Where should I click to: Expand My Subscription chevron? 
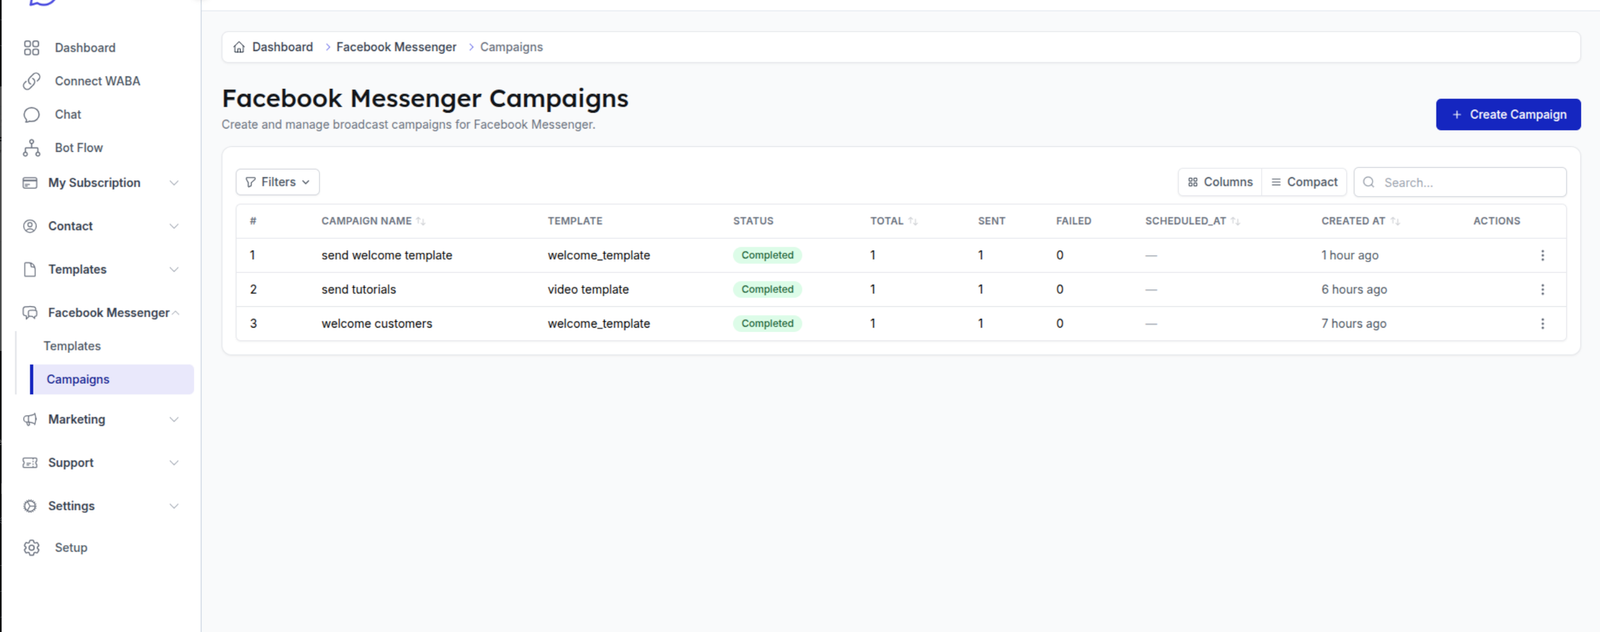pos(174,183)
